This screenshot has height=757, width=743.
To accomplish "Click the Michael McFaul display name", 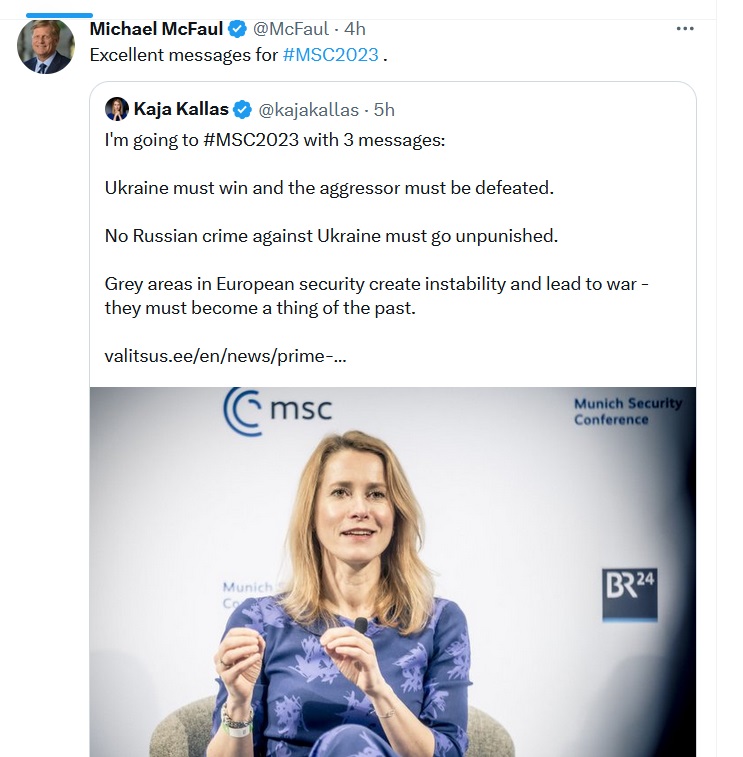I will click(156, 29).
